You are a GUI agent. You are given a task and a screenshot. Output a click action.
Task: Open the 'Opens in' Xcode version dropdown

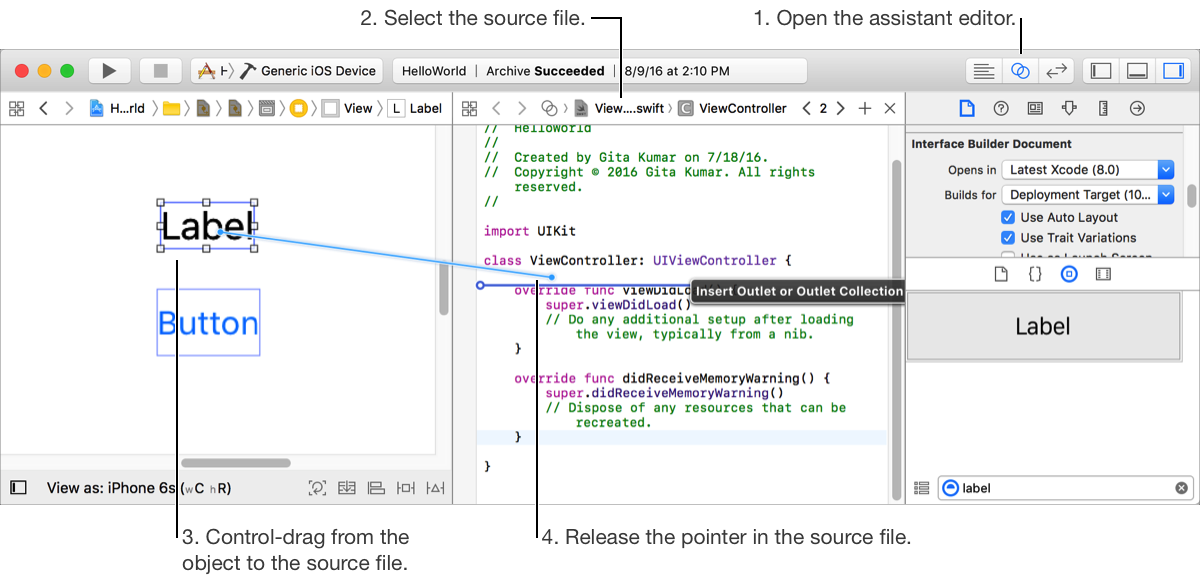coord(1088,170)
